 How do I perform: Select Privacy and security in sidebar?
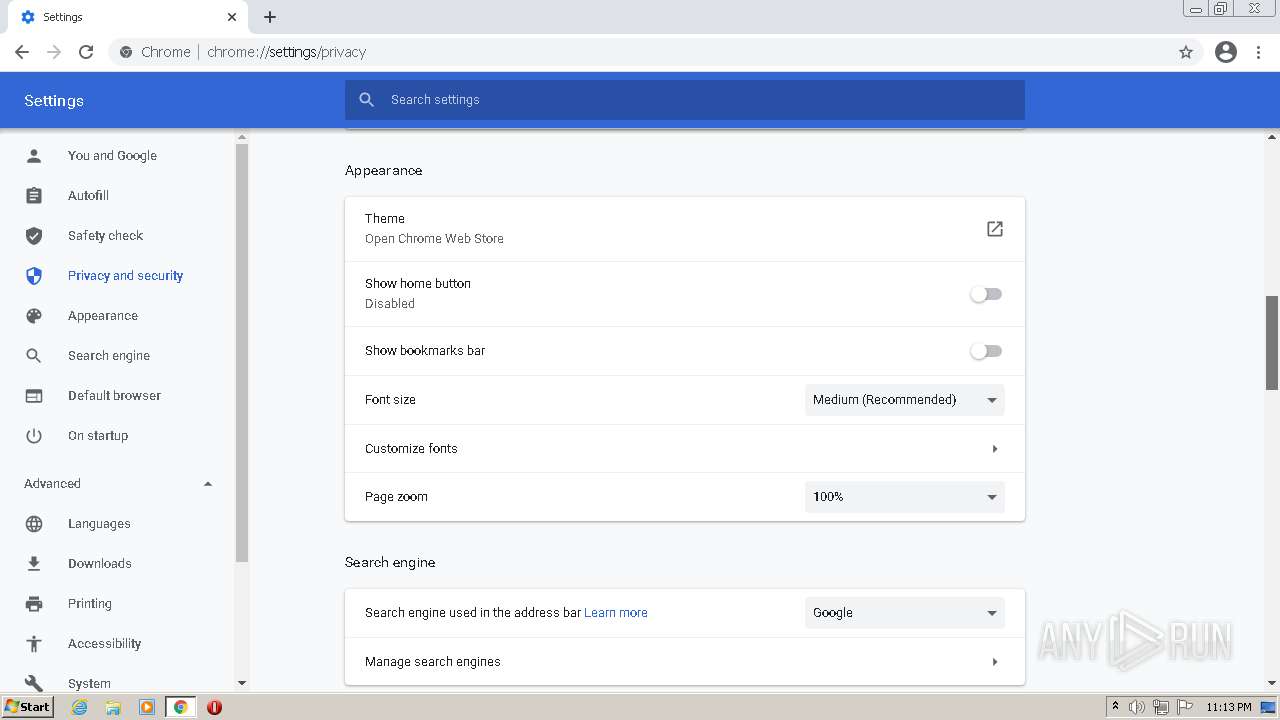point(125,276)
